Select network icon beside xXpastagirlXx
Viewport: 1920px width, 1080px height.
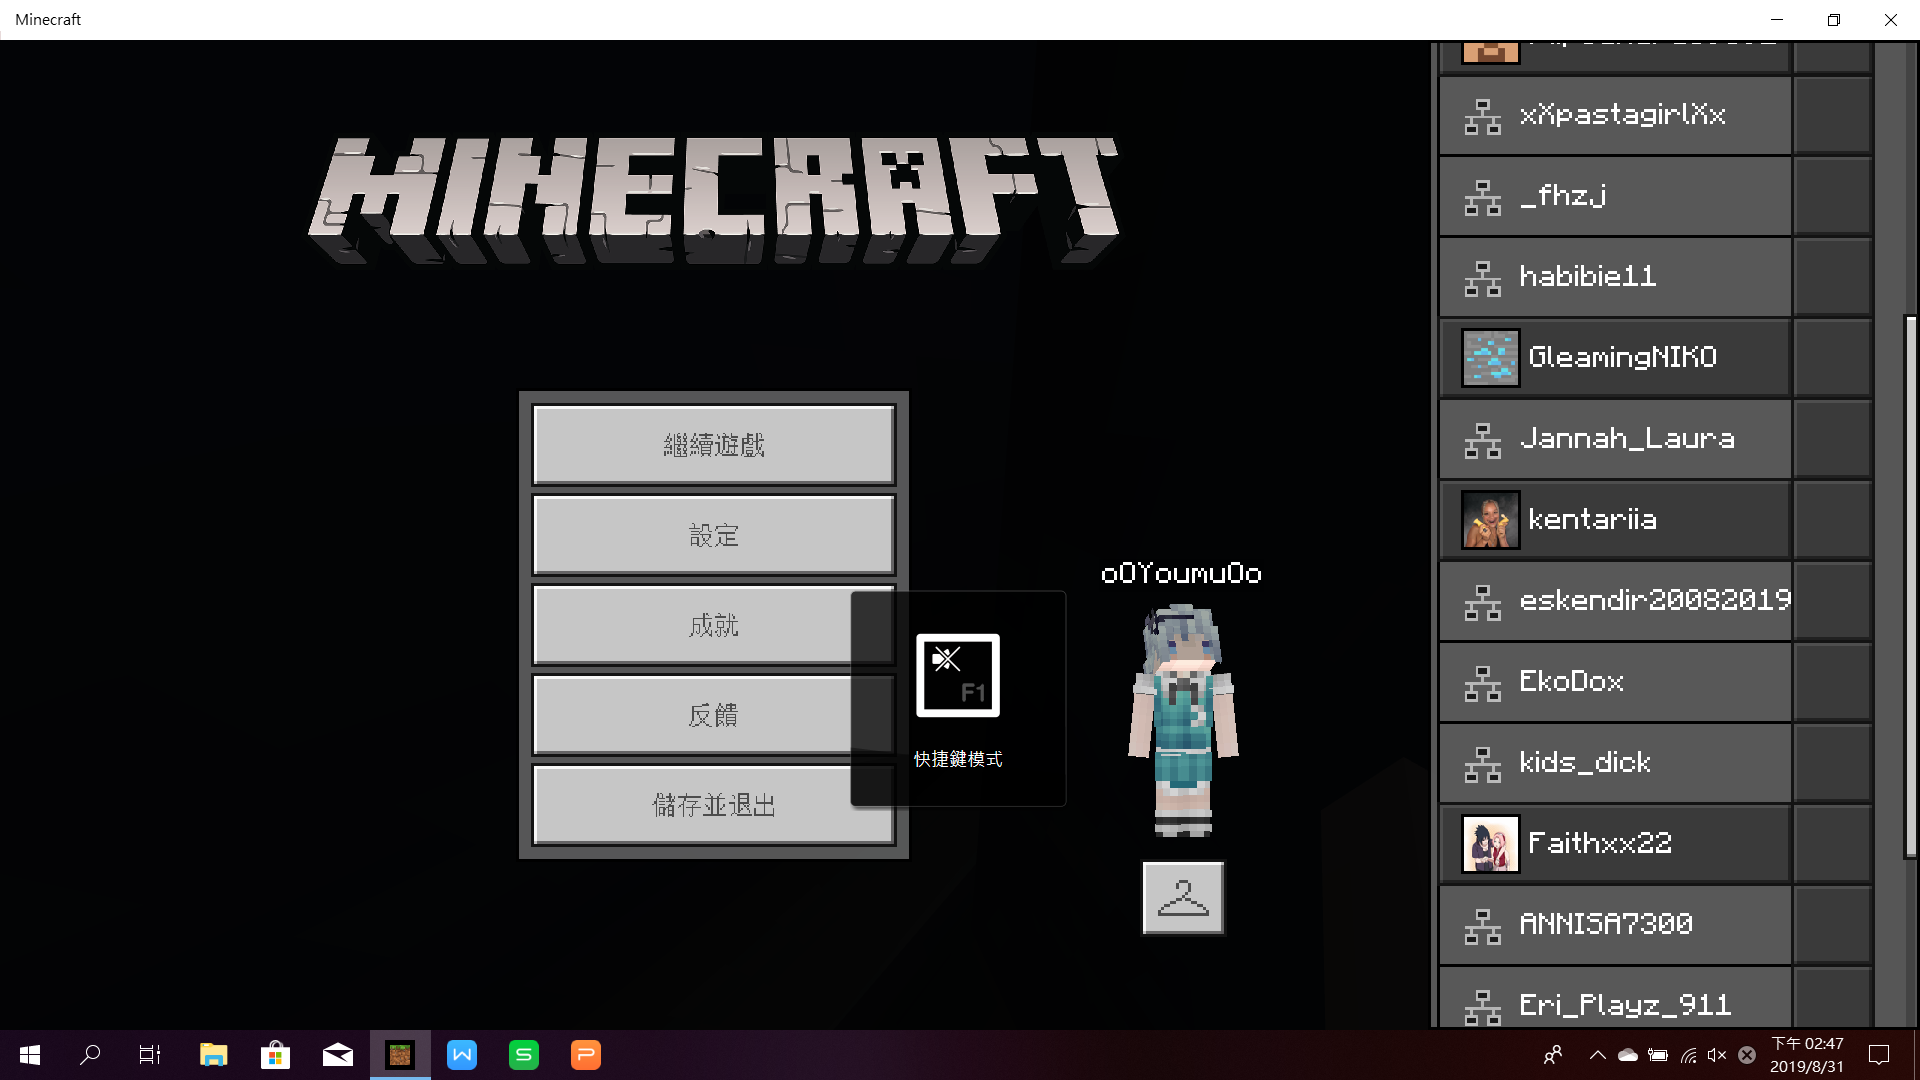click(1483, 116)
